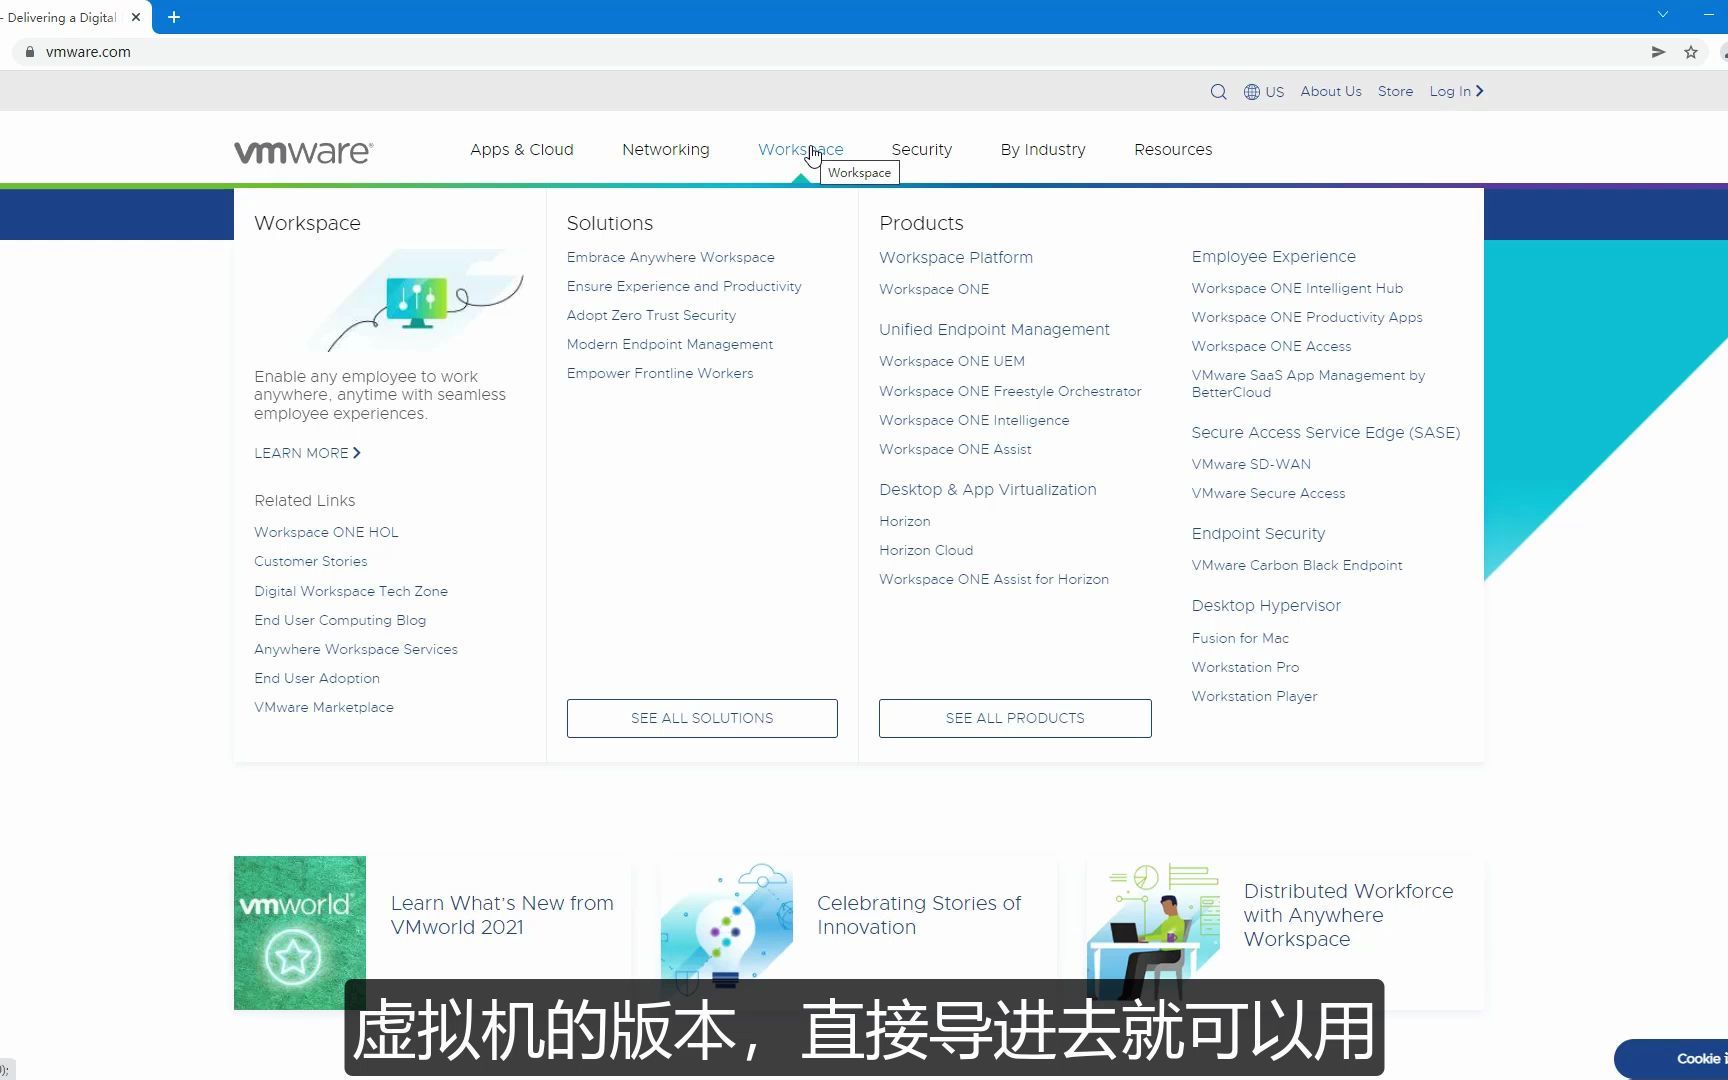The width and height of the screenshot is (1728, 1080).
Task: Click the Log In arrow link
Action: [1456, 91]
